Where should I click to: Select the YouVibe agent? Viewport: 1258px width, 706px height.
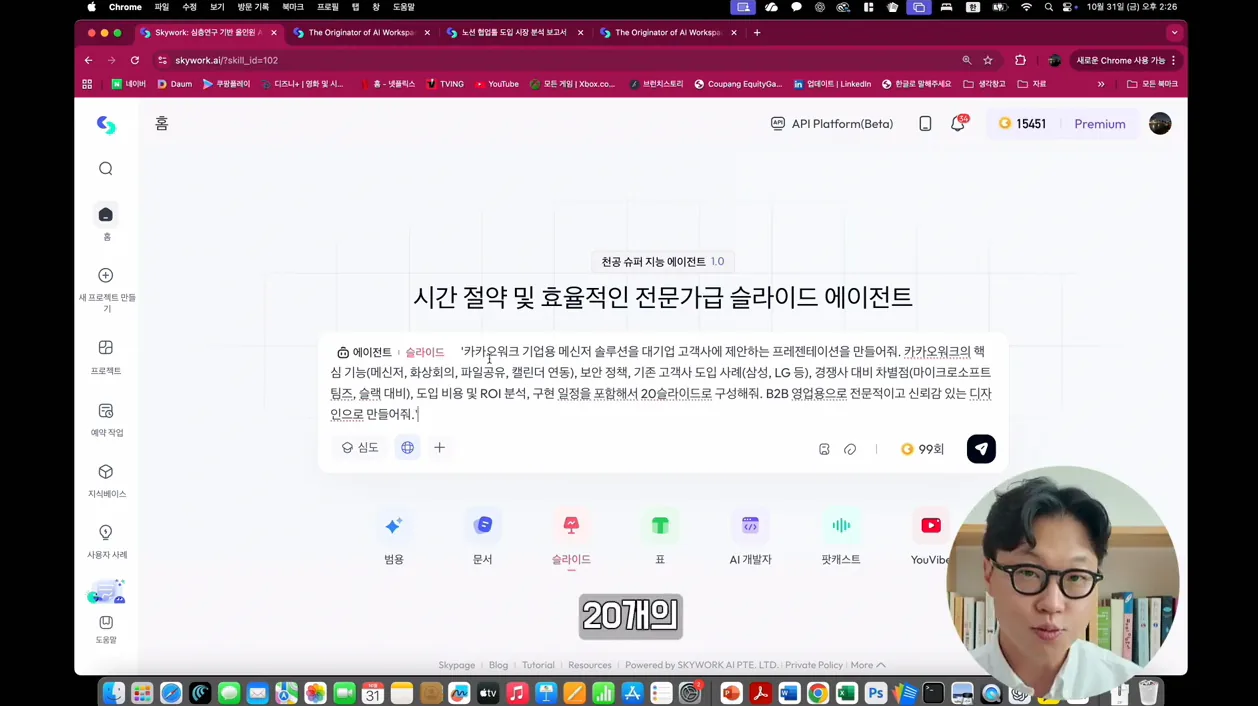pos(930,539)
